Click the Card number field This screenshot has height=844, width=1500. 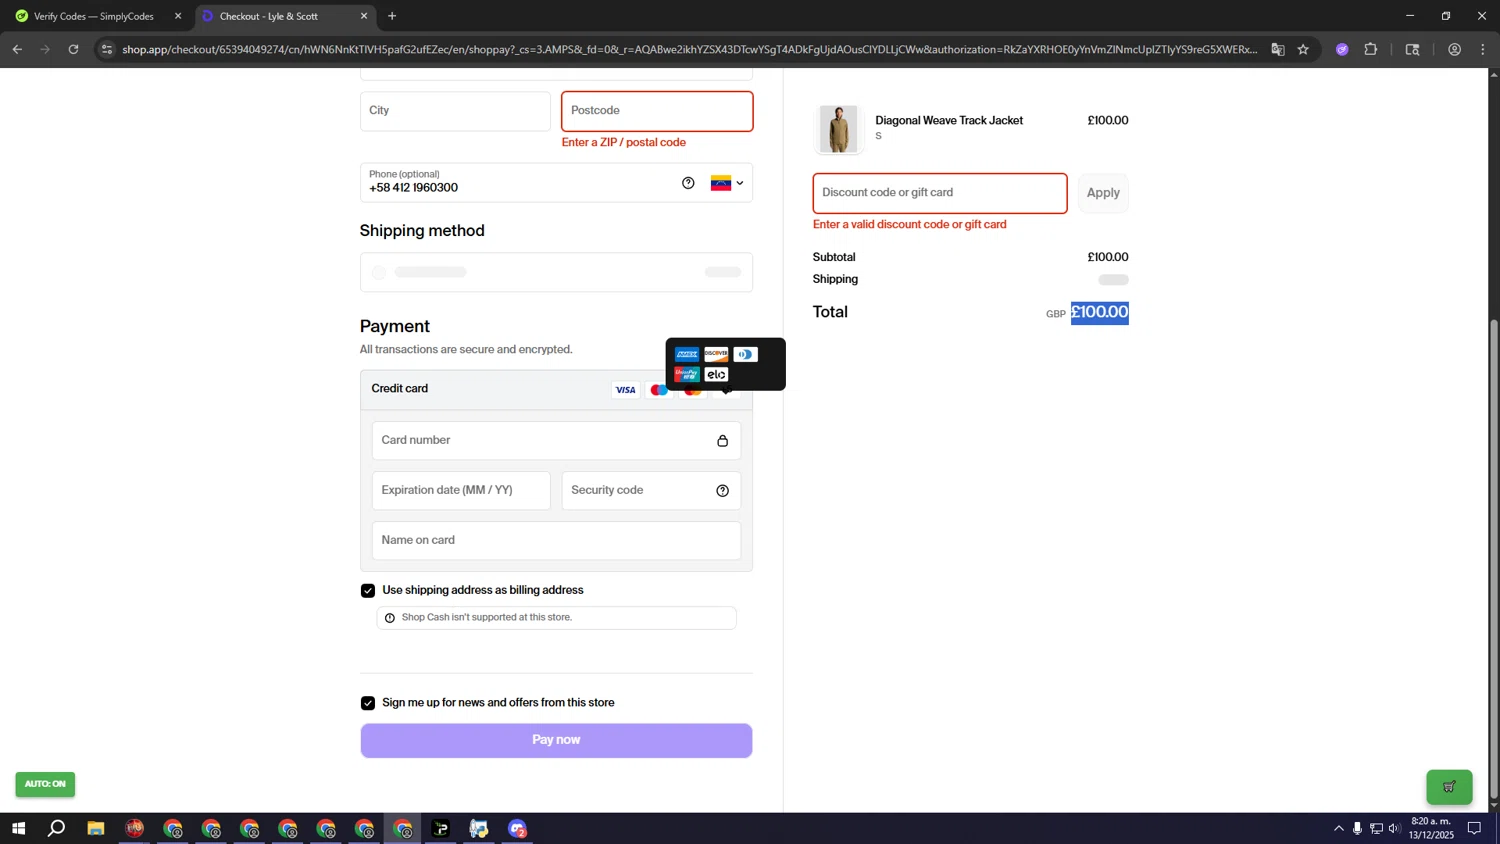(556, 441)
